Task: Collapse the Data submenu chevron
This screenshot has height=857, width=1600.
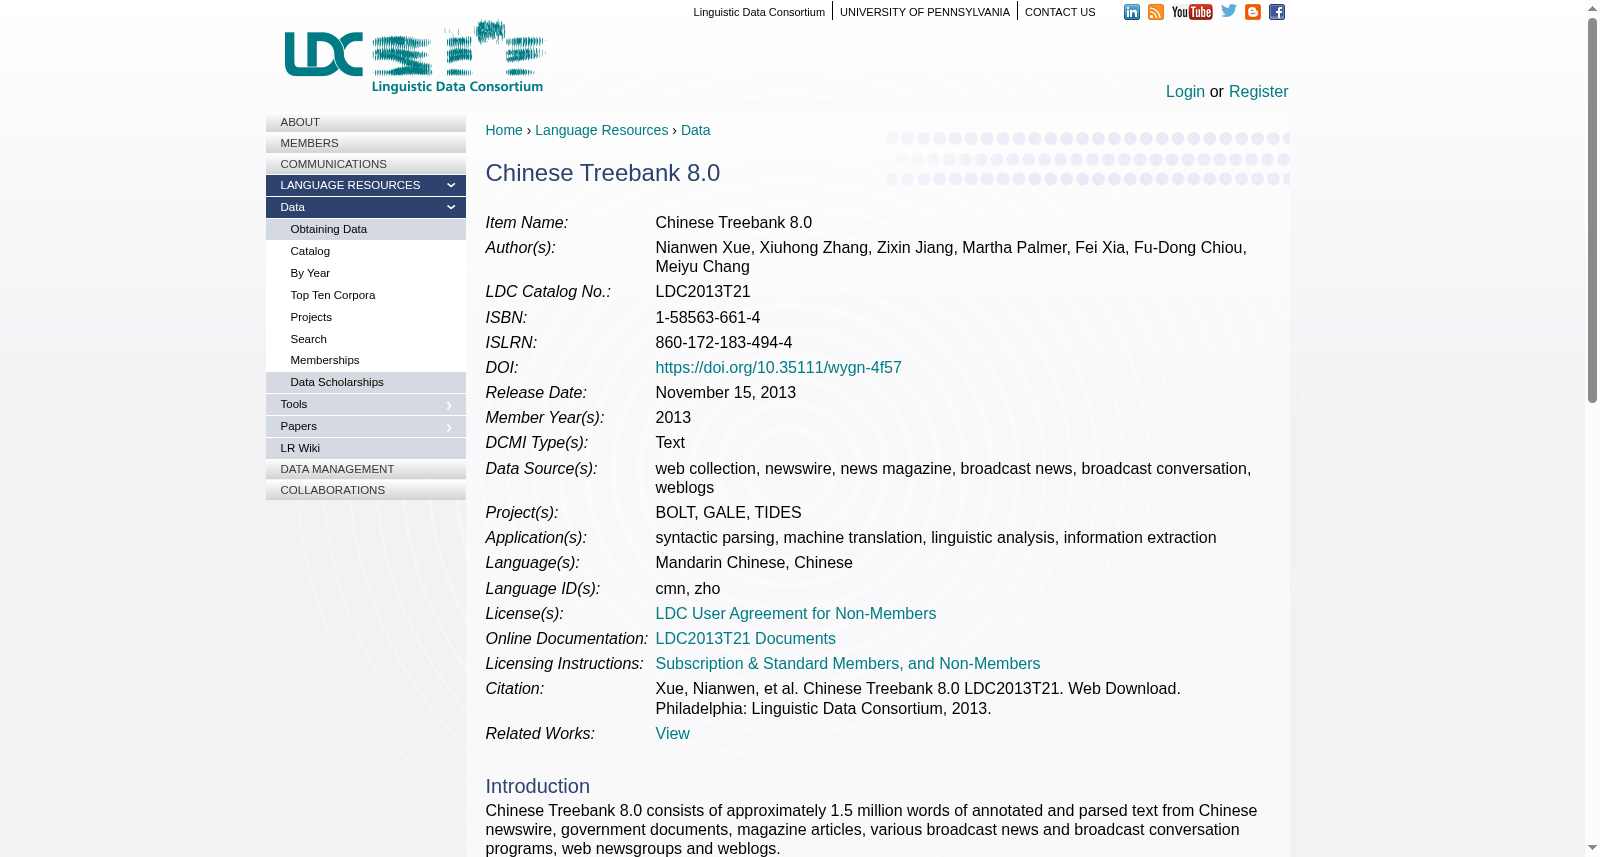Action: 451,207
